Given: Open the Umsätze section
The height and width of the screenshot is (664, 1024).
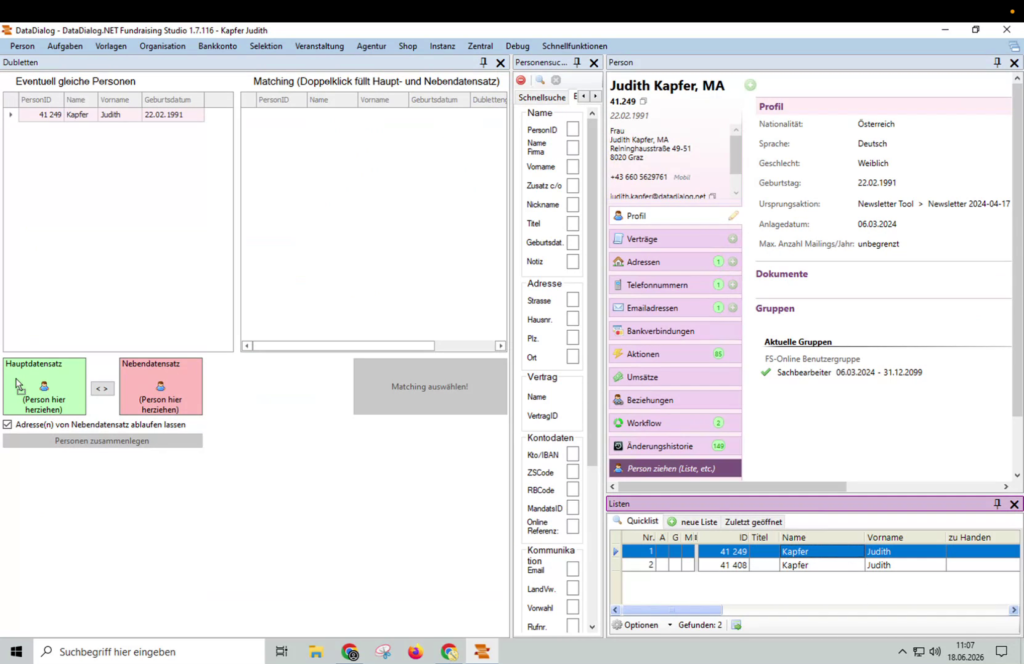Looking at the screenshot, I should tap(675, 377).
